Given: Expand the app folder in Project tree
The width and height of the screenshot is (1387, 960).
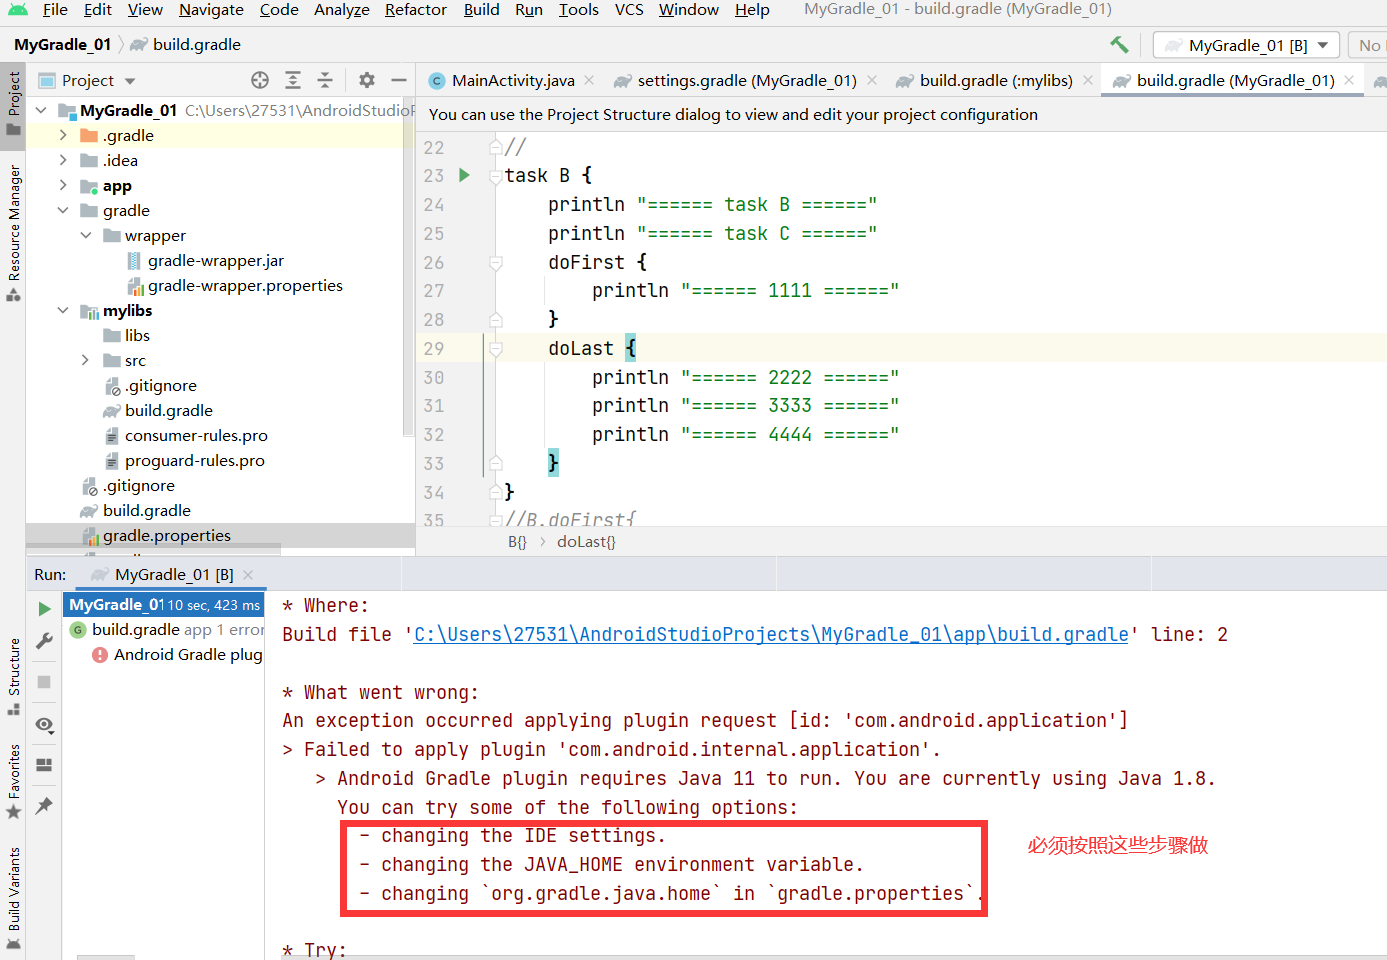Looking at the screenshot, I should click(x=63, y=185).
